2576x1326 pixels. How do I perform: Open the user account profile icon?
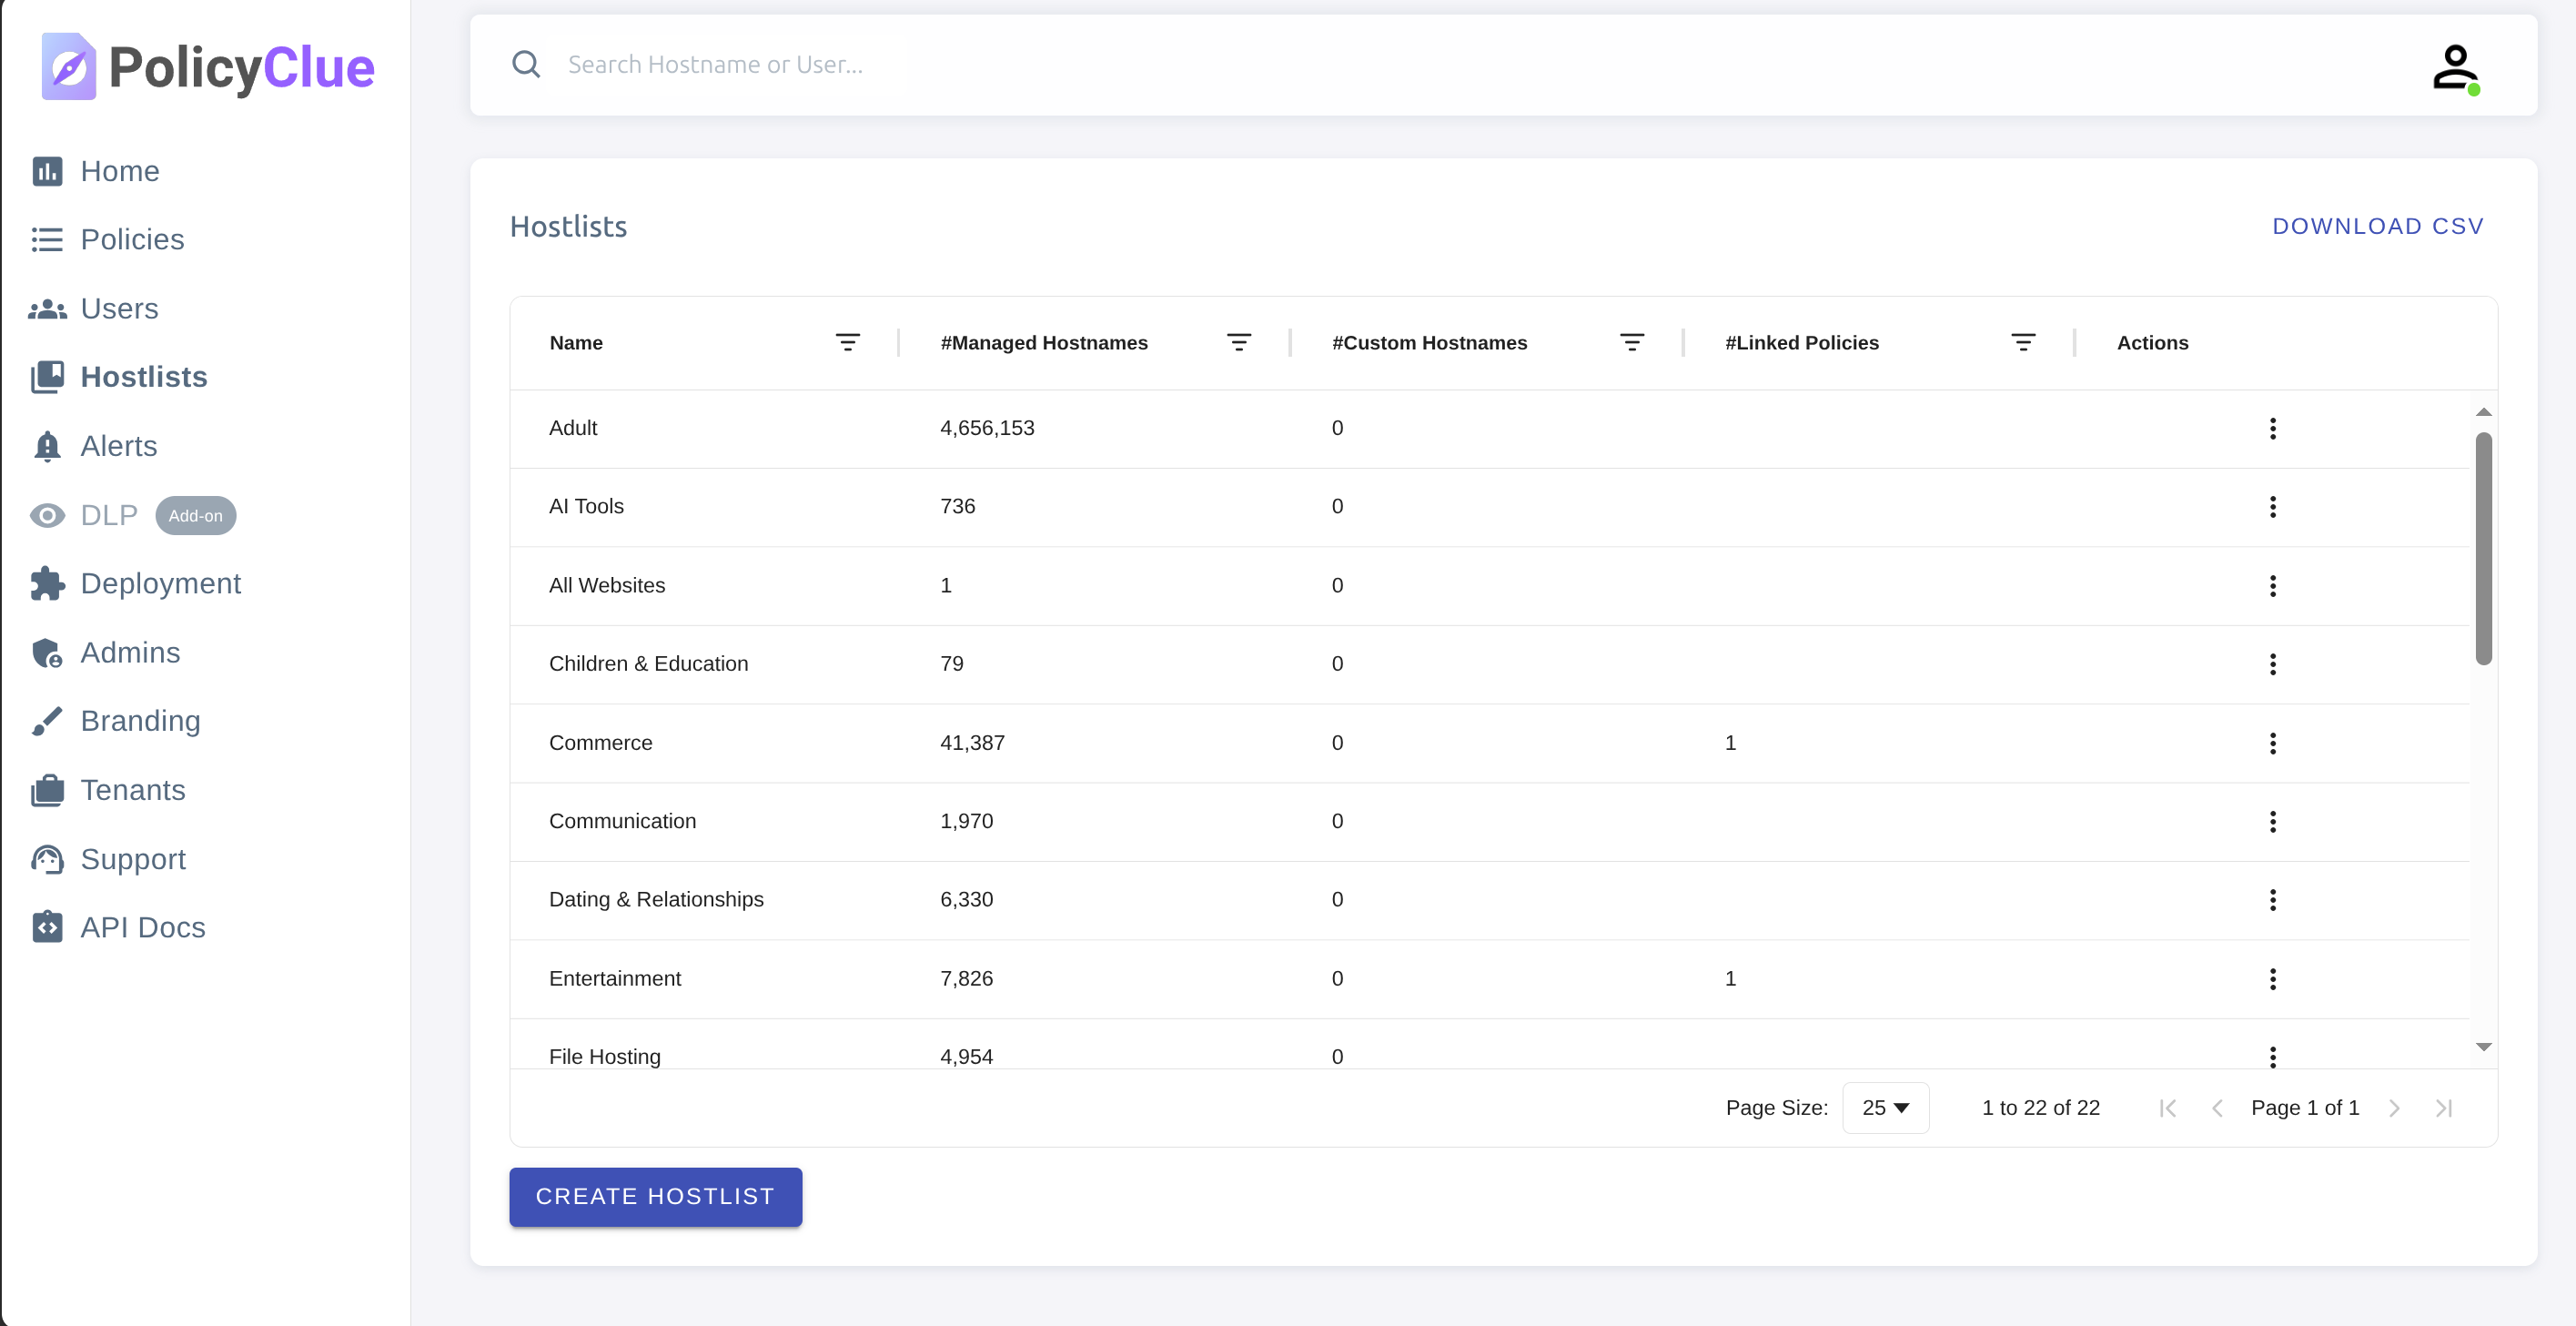tap(2455, 68)
